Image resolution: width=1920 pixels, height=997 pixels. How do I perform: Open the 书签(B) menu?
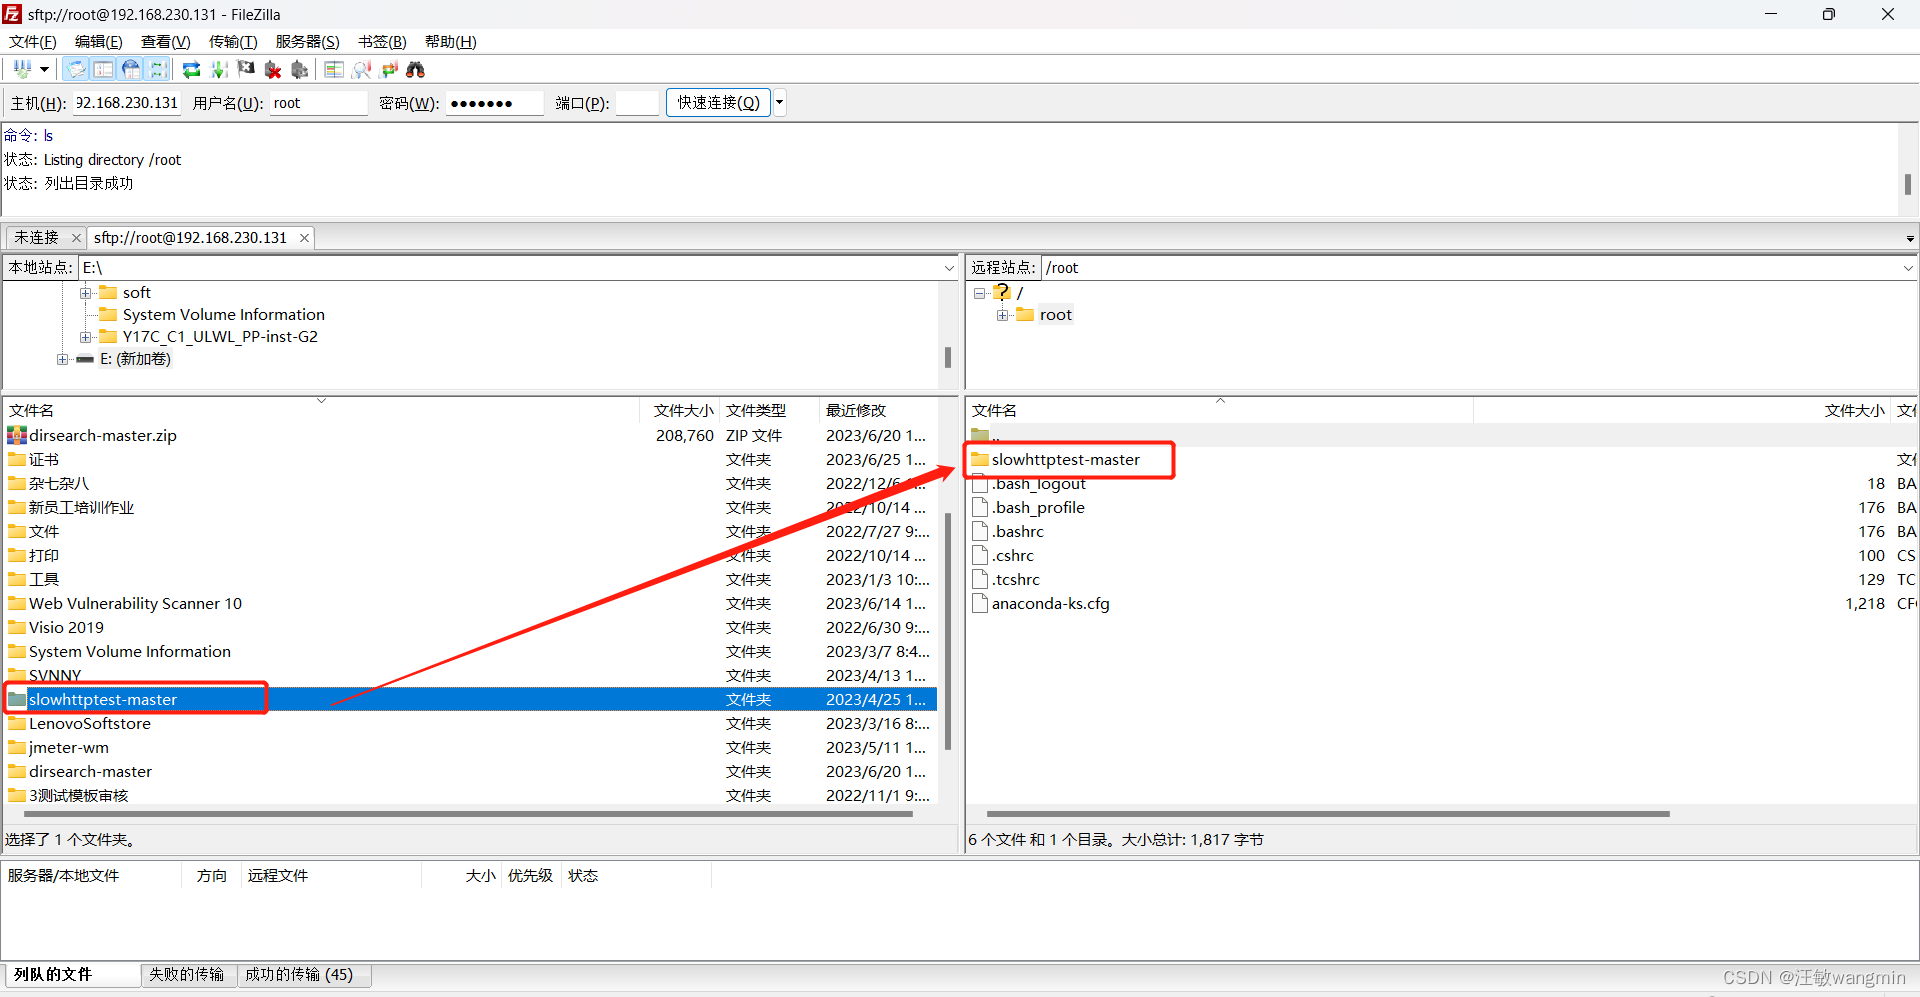[x=383, y=42]
